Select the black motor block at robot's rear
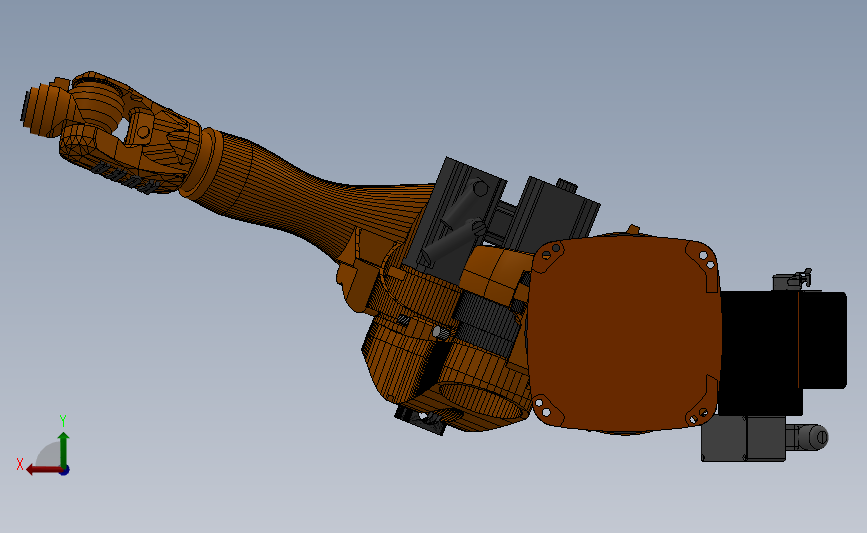 pyautogui.click(x=782, y=352)
